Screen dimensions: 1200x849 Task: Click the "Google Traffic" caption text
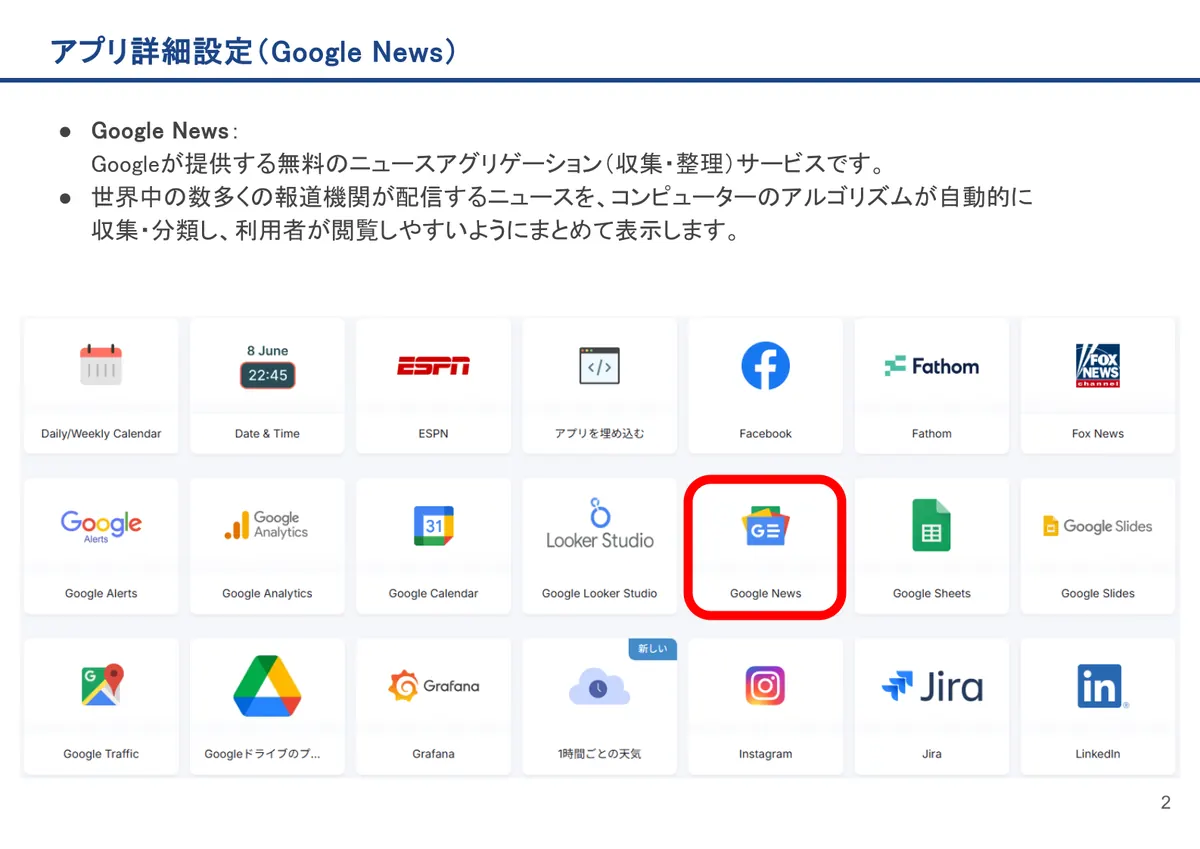pos(101,754)
